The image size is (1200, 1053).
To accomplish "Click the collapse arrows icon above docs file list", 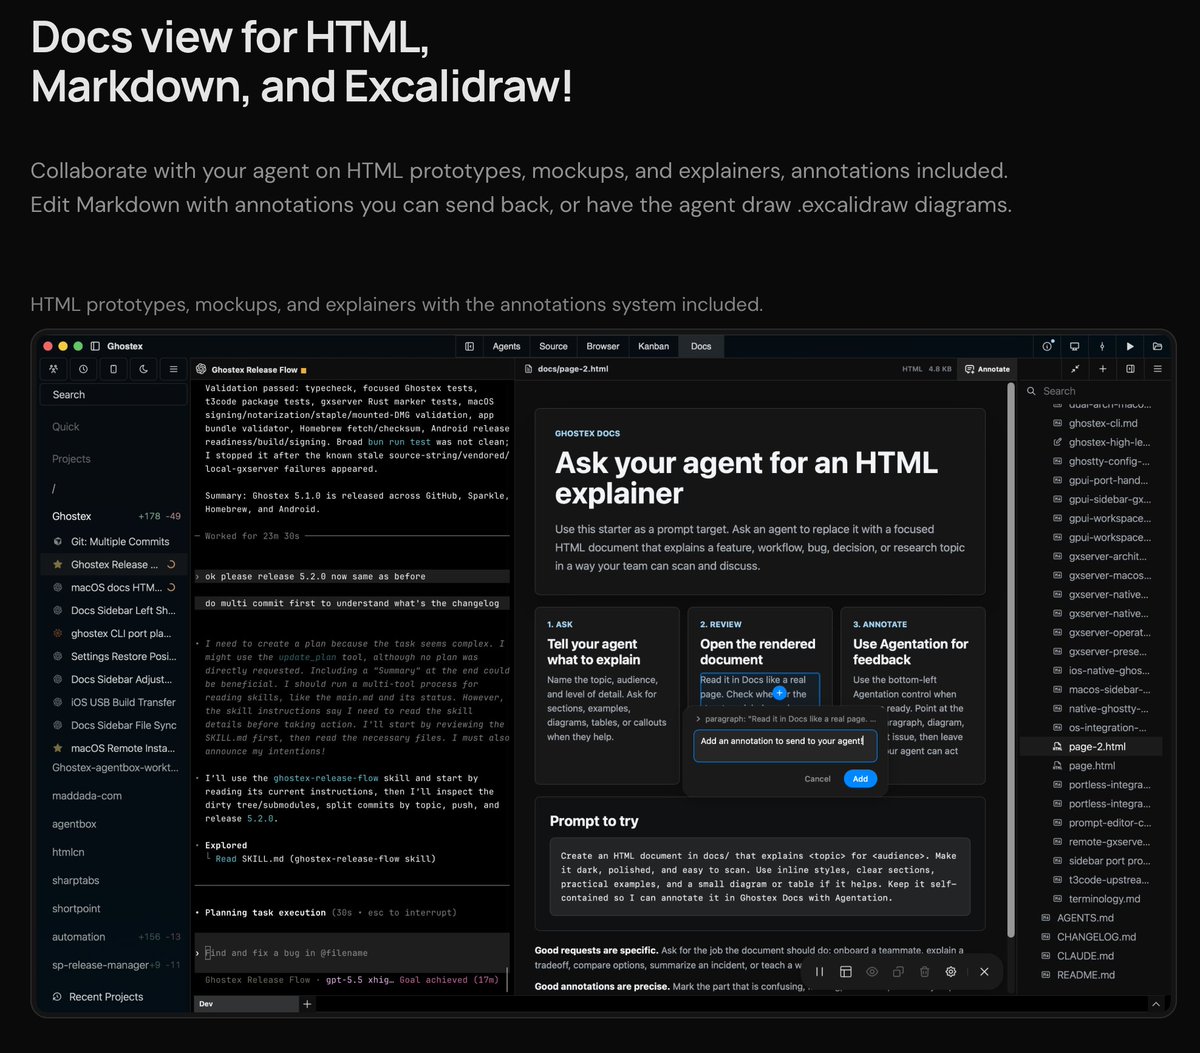I will [1075, 369].
